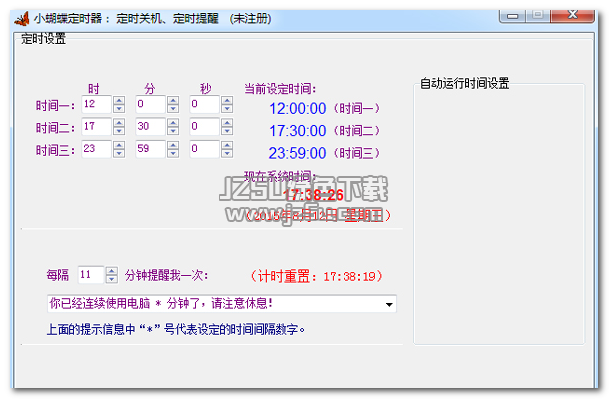
Task: Increase the second value for 时间三
Action: click(227, 145)
